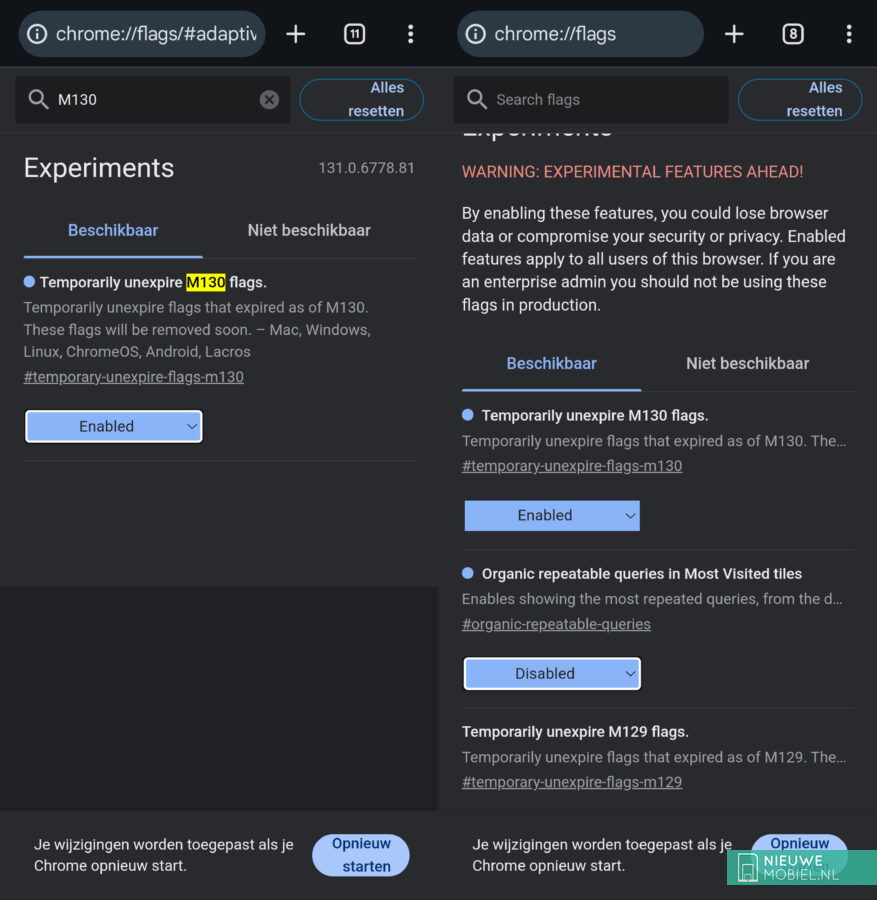Open left browser three-dot menu
The image size is (877, 900).
tap(410, 34)
